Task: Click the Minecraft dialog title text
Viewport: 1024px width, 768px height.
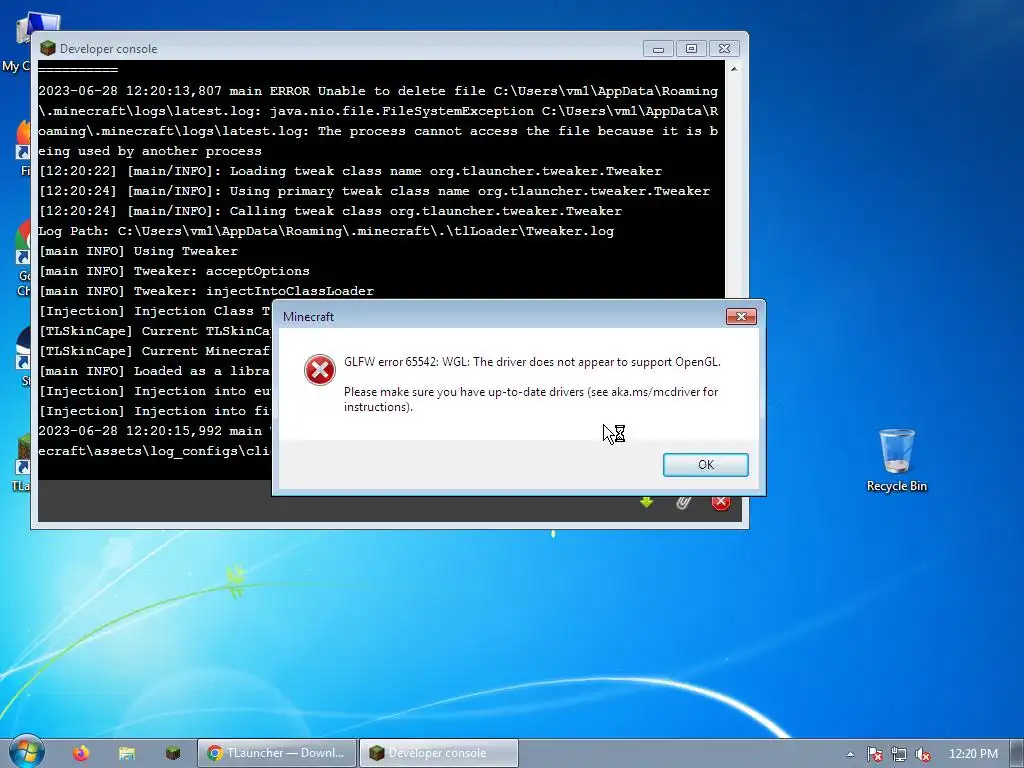Action: pos(308,317)
